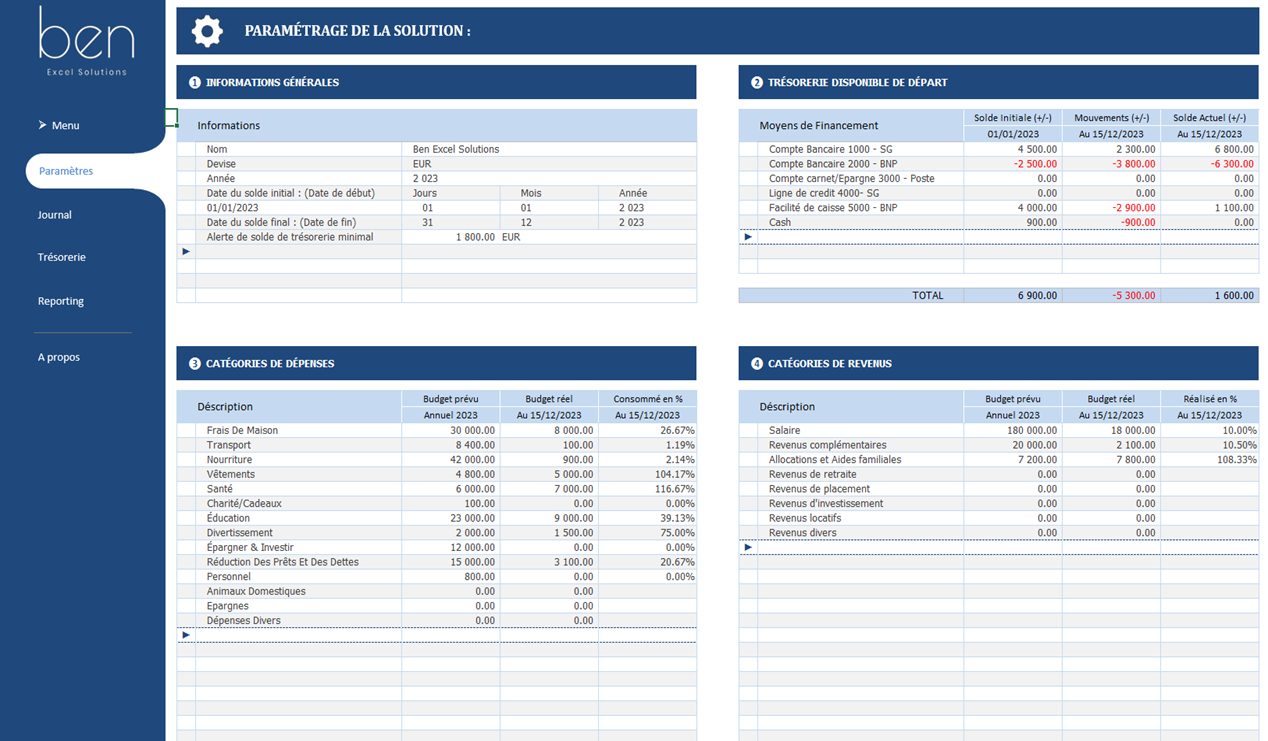This screenshot has width=1268, height=741.
Task: Click the gear icon beside Paramétrage de la solution
Action: [207, 31]
